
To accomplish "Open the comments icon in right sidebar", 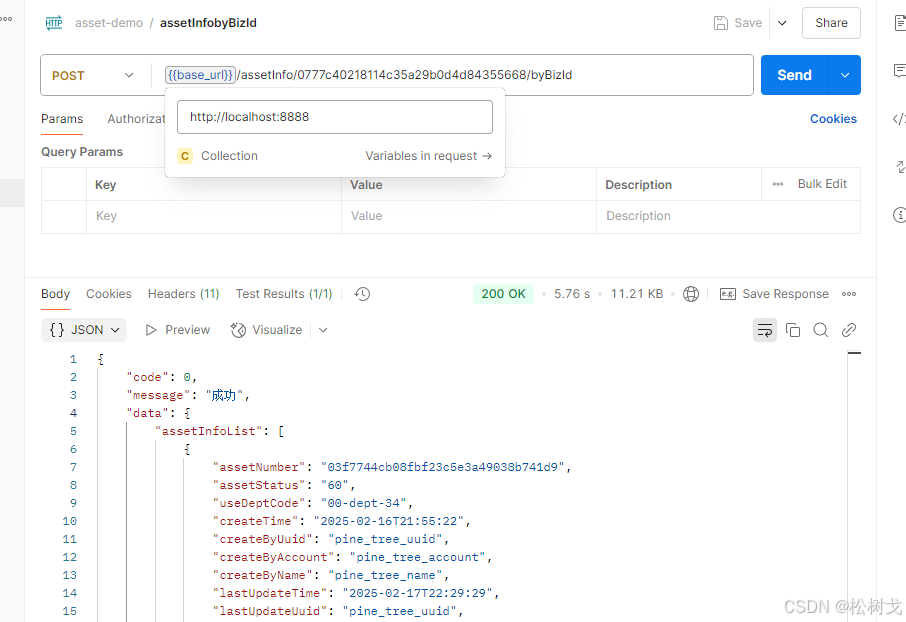I will 900,71.
